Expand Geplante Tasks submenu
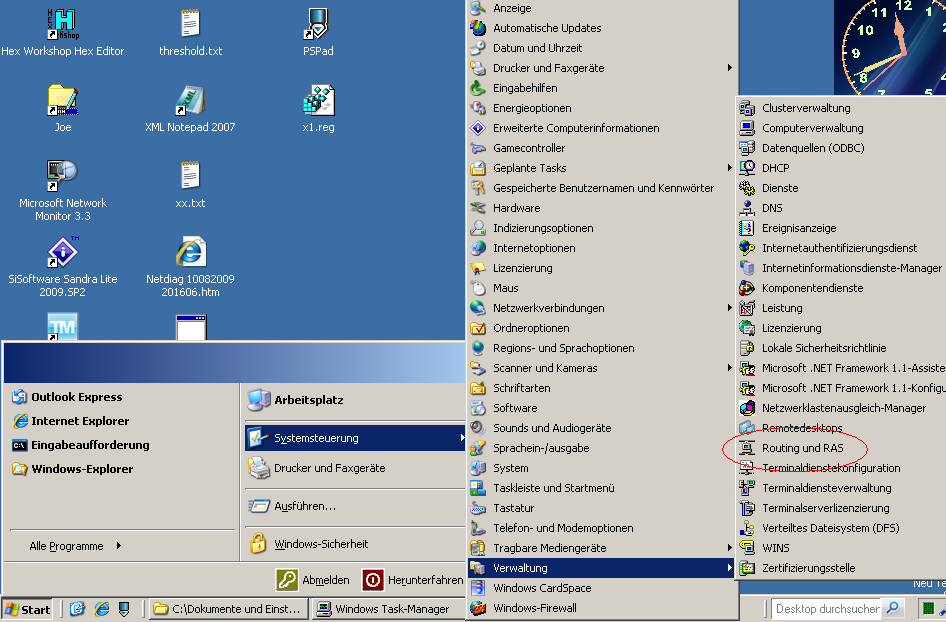 [602, 168]
